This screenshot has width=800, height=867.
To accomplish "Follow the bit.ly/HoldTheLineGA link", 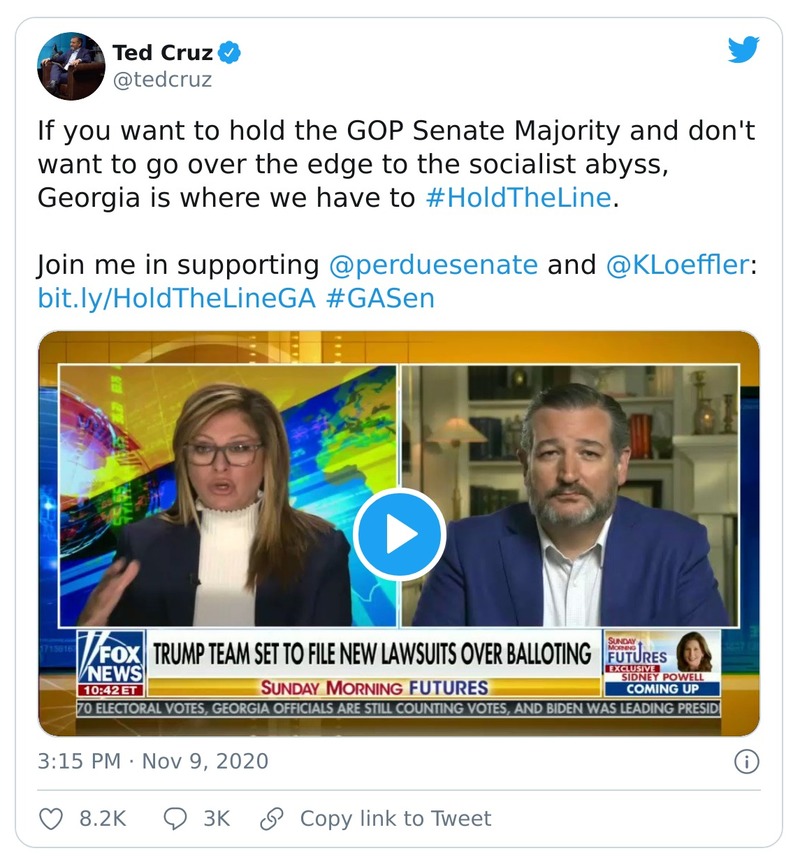I will click(x=177, y=298).
